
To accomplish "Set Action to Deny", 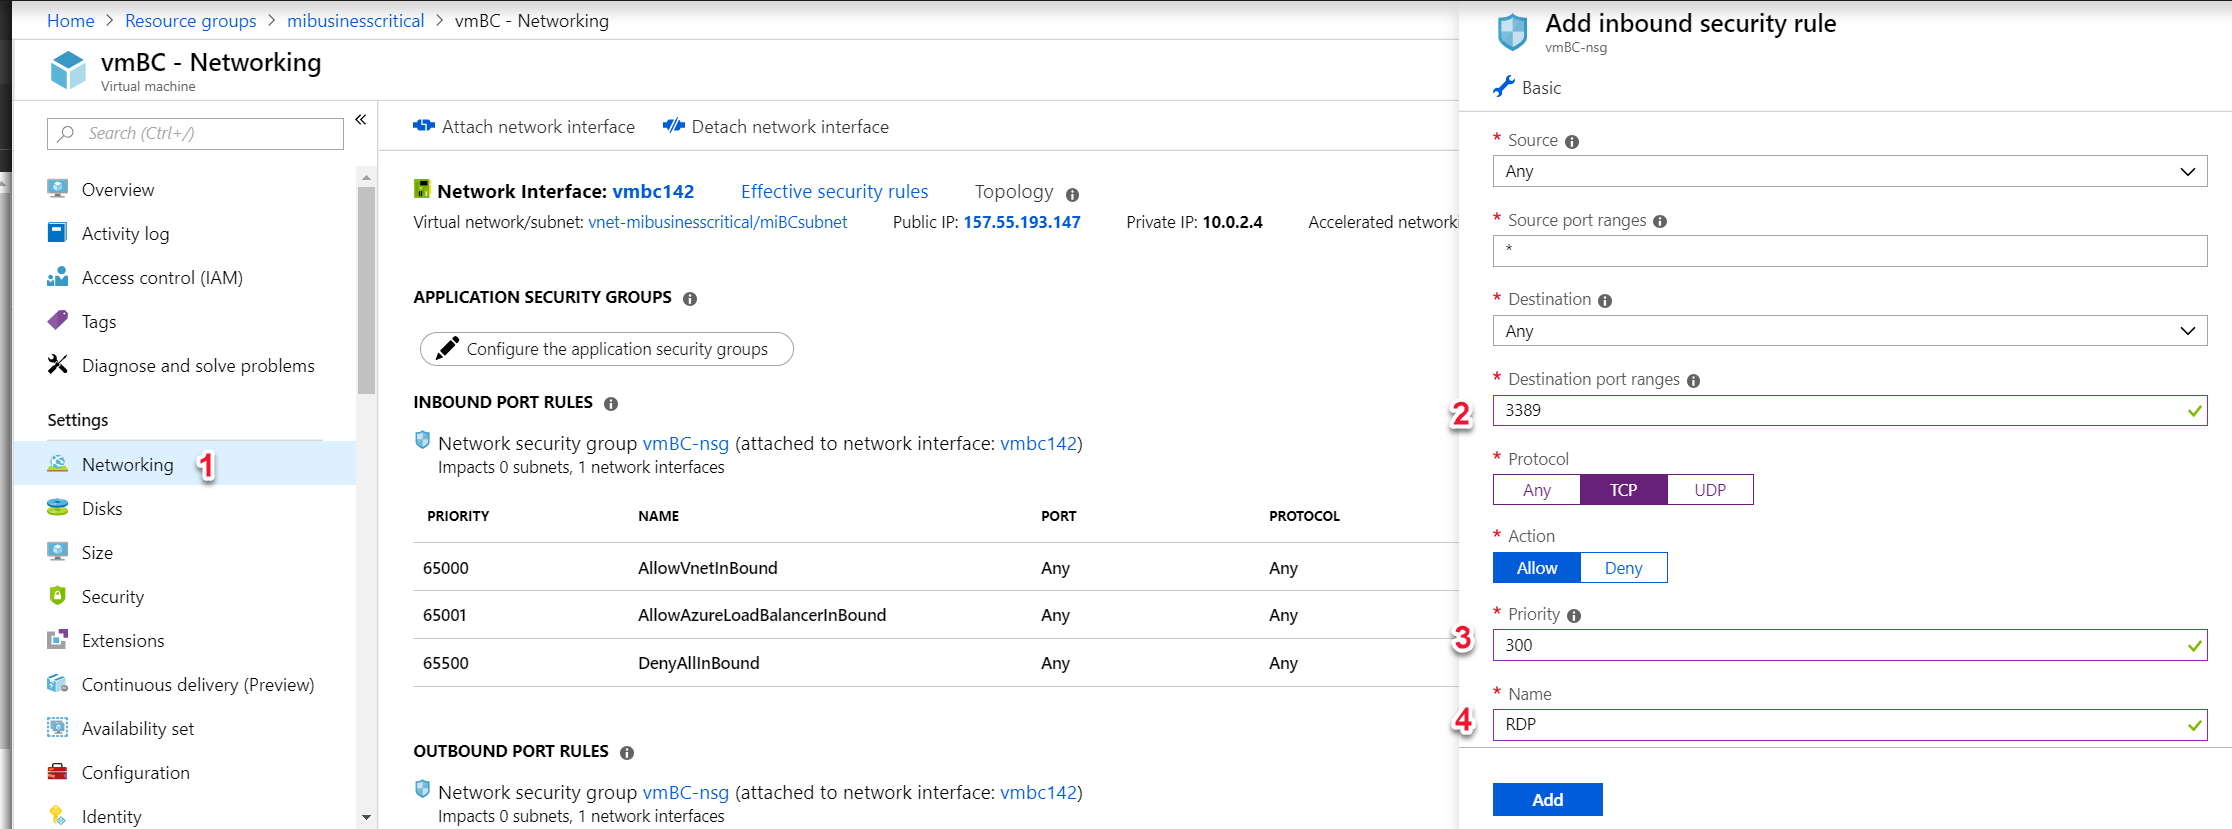I will pos(1623,568).
